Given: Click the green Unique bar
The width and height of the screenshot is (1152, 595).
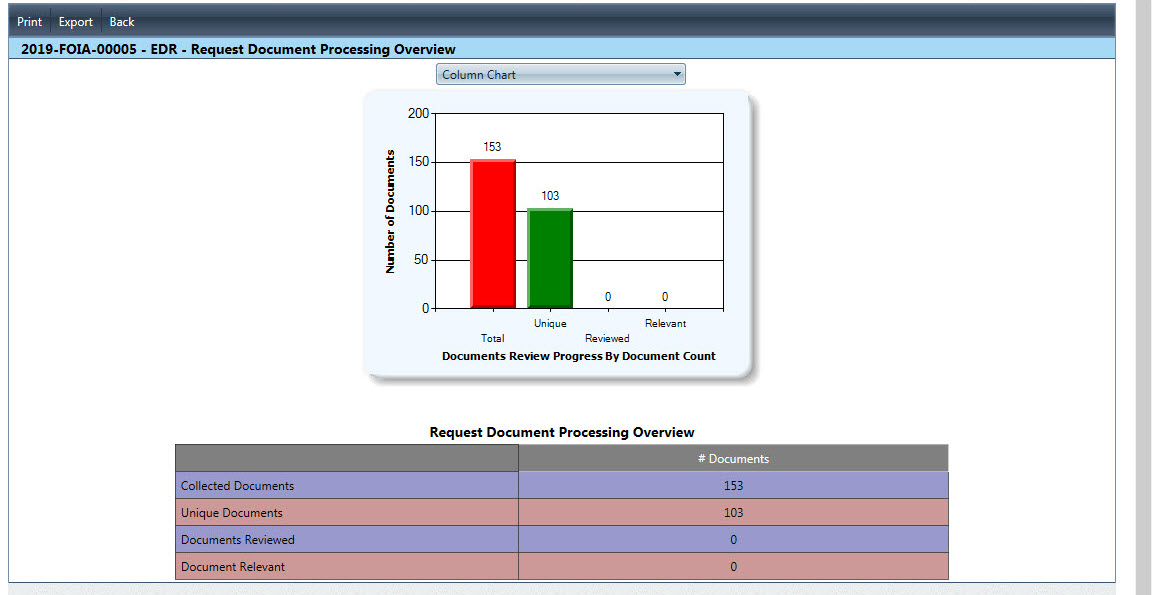Looking at the screenshot, I should click(x=550, y=259).
